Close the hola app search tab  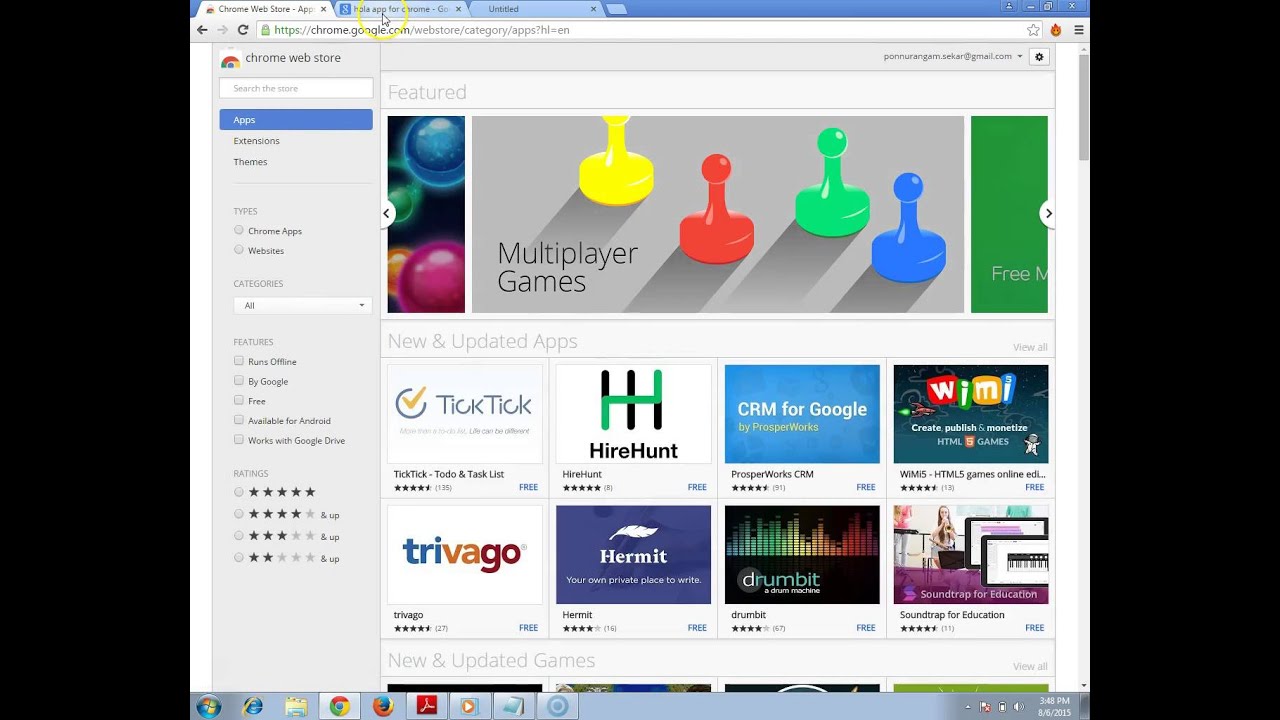click(459, 9)
